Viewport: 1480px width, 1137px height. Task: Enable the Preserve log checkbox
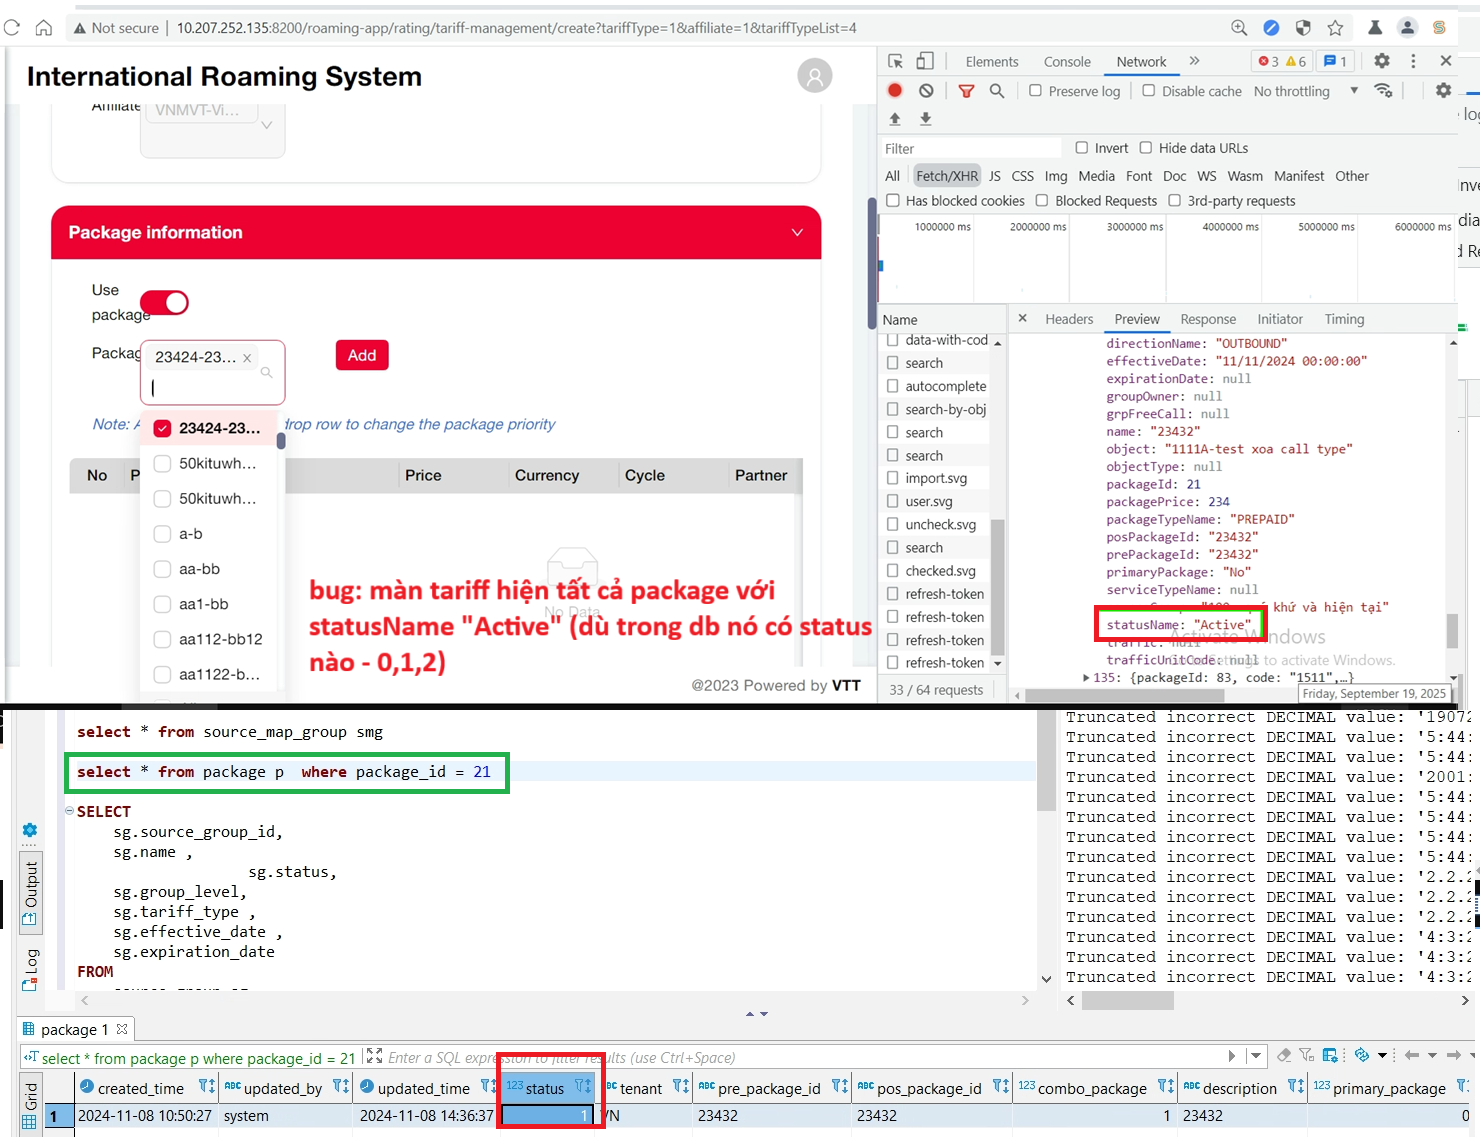[1036, 91]
